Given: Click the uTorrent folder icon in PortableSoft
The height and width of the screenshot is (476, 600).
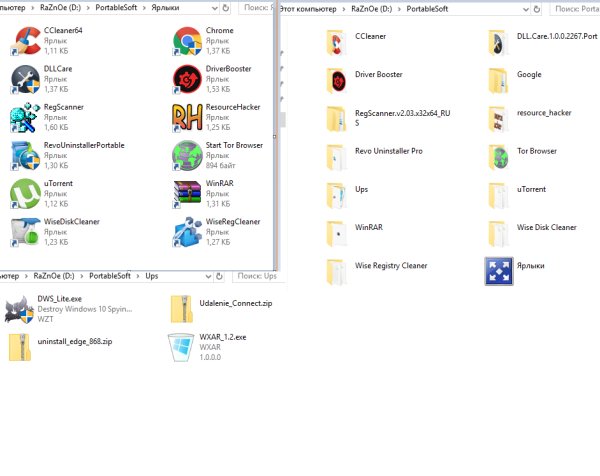Looking at the screenshot, I should tap(498, 196).
